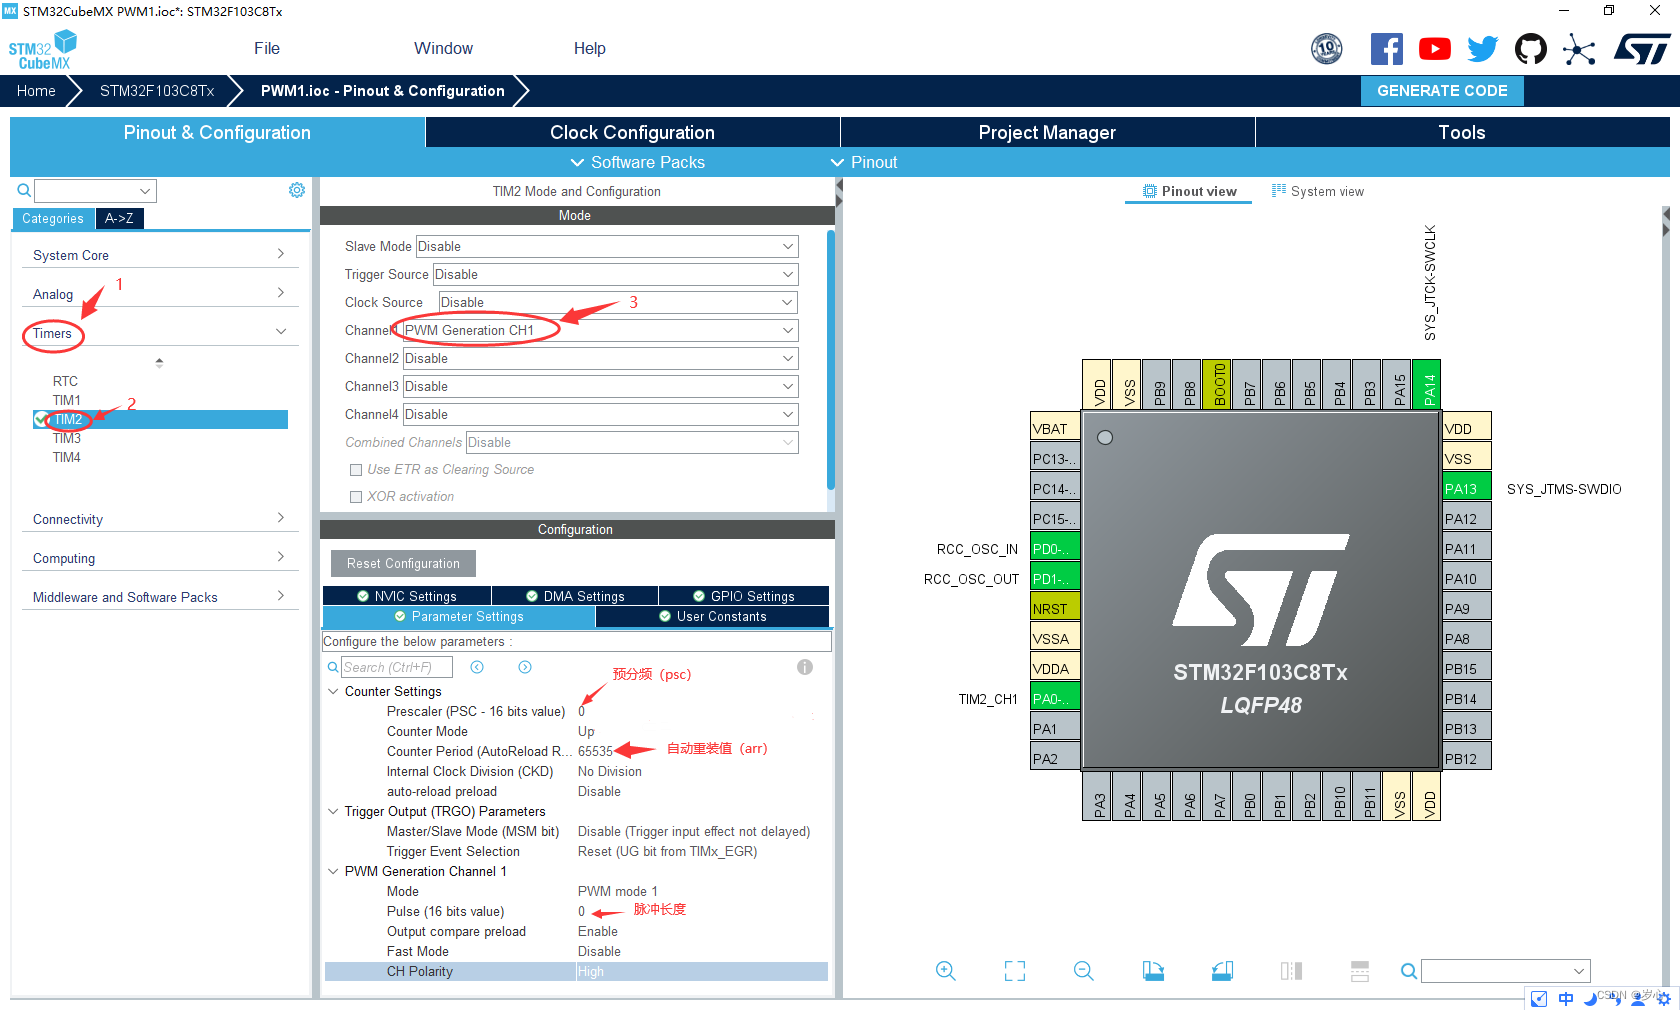Rotate the chip counterclockwise

[x=1222, y=970]
